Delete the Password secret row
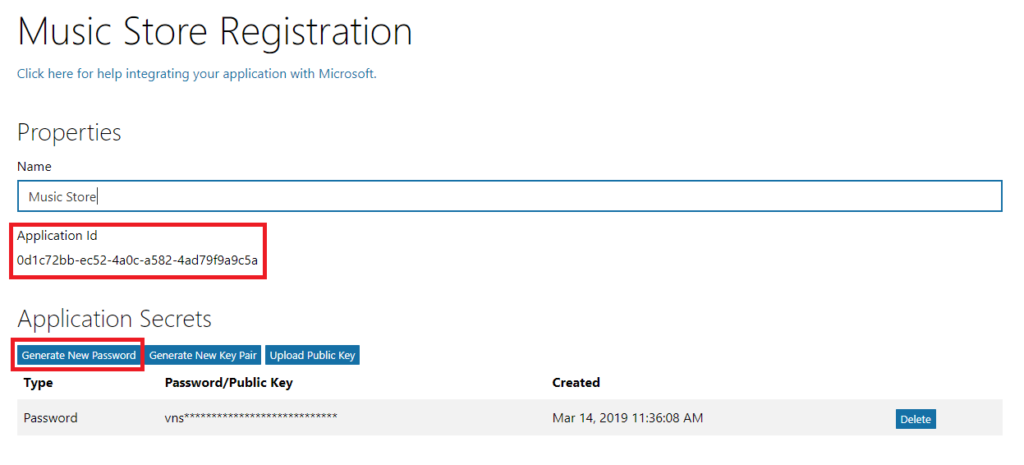 [x=916, y=419]
